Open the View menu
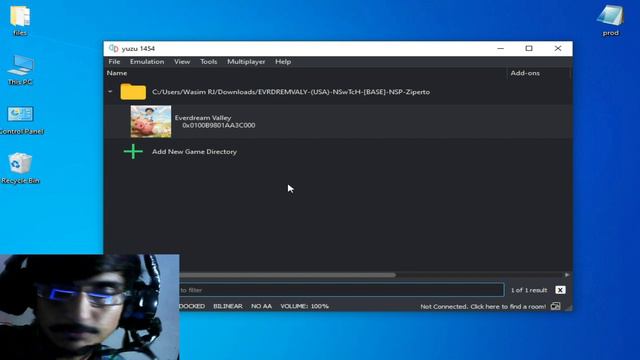 click(182, 62)
